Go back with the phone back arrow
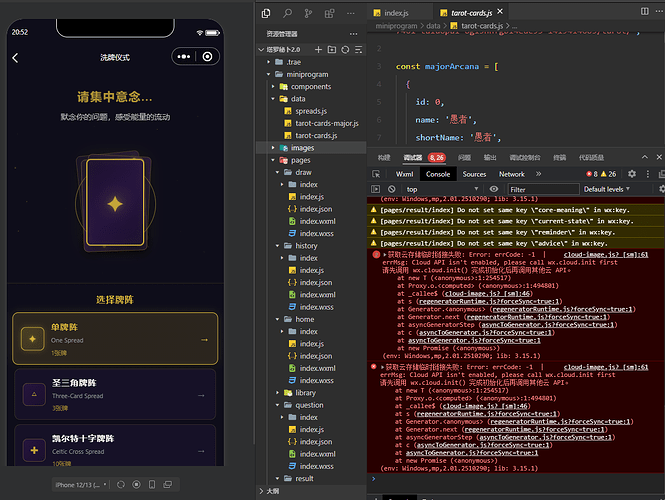Screen dimensions: 665x500 tap(16, 58)
